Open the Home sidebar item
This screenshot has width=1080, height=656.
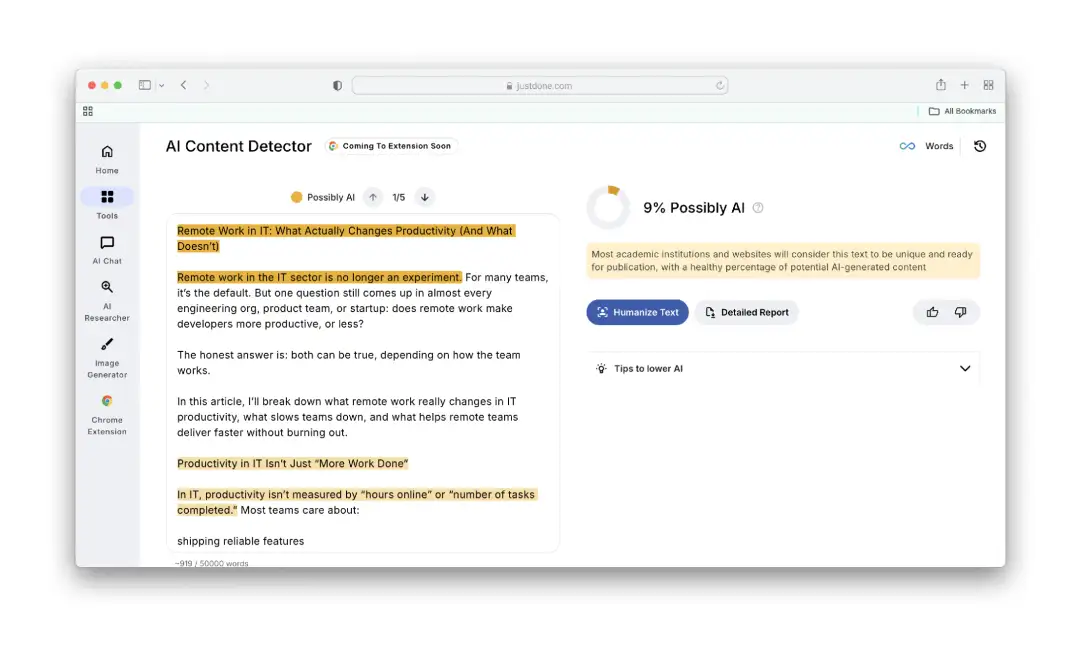pos(107,159)
